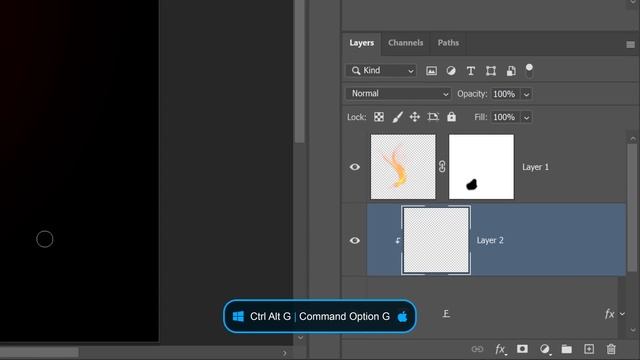This screenshot has width=640, height=360.
Task: Click Layers panel vertical scrollbar
Action: click(x=633, y=207)
